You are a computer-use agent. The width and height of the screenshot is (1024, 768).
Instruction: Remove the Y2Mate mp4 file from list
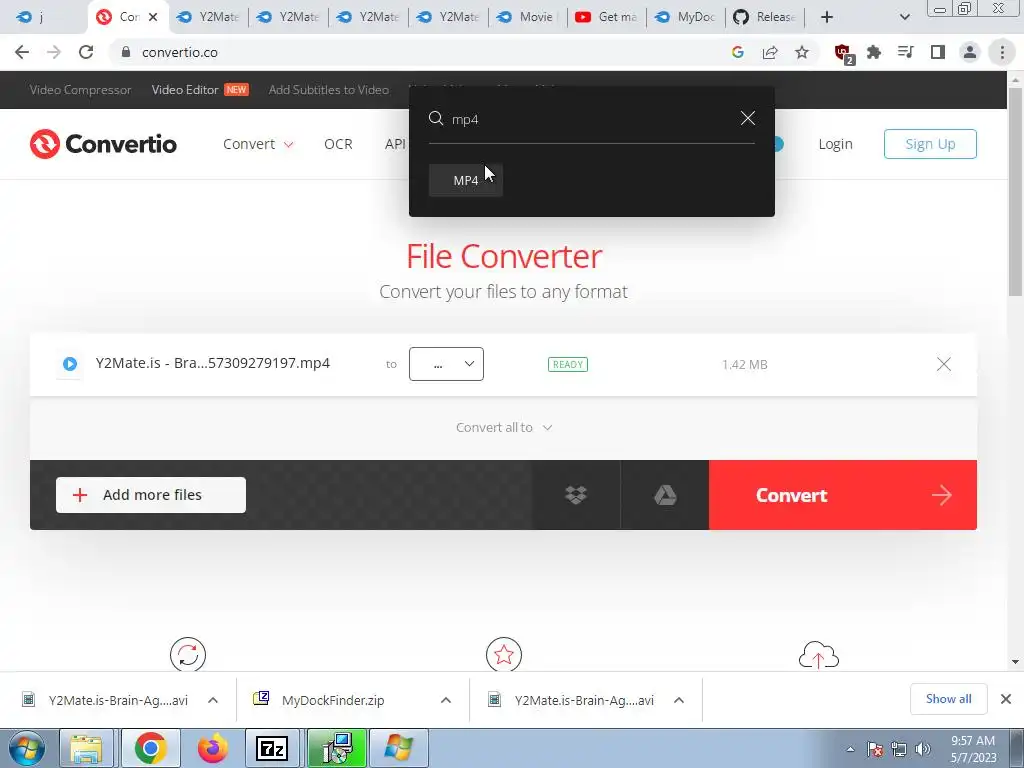point(944,364)
